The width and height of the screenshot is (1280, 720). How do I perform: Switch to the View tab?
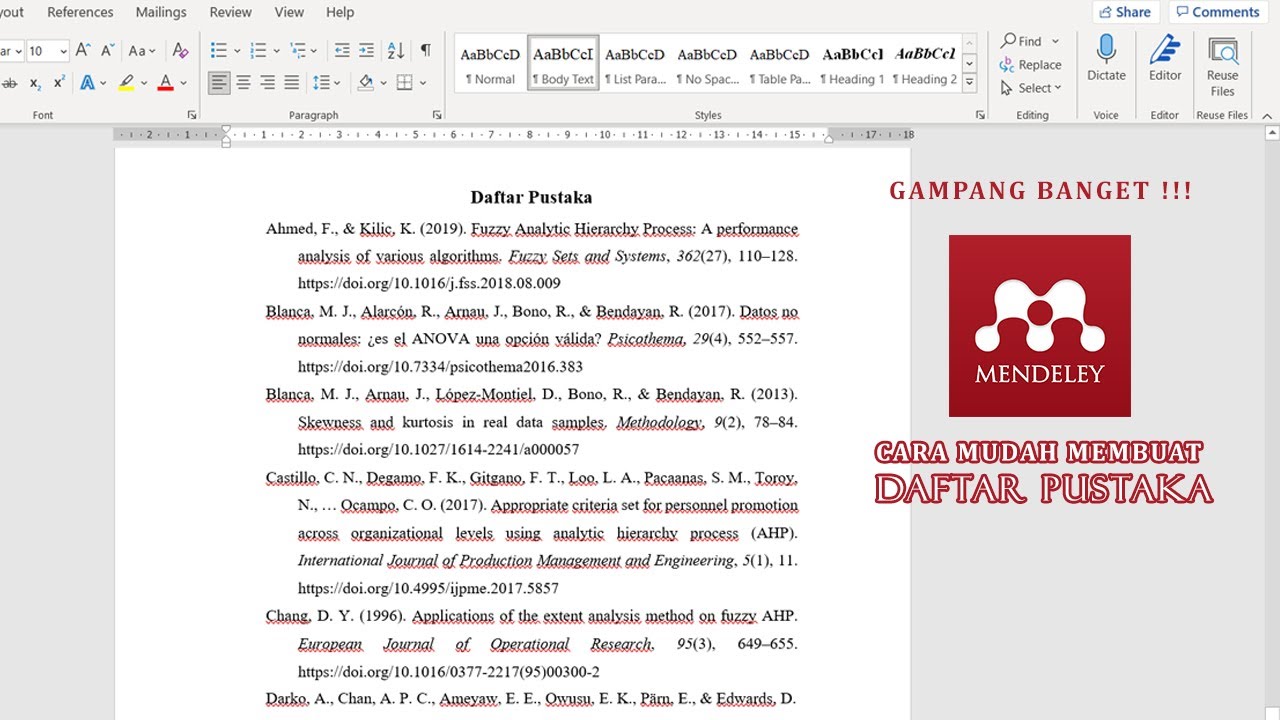[x=289, y=12]
